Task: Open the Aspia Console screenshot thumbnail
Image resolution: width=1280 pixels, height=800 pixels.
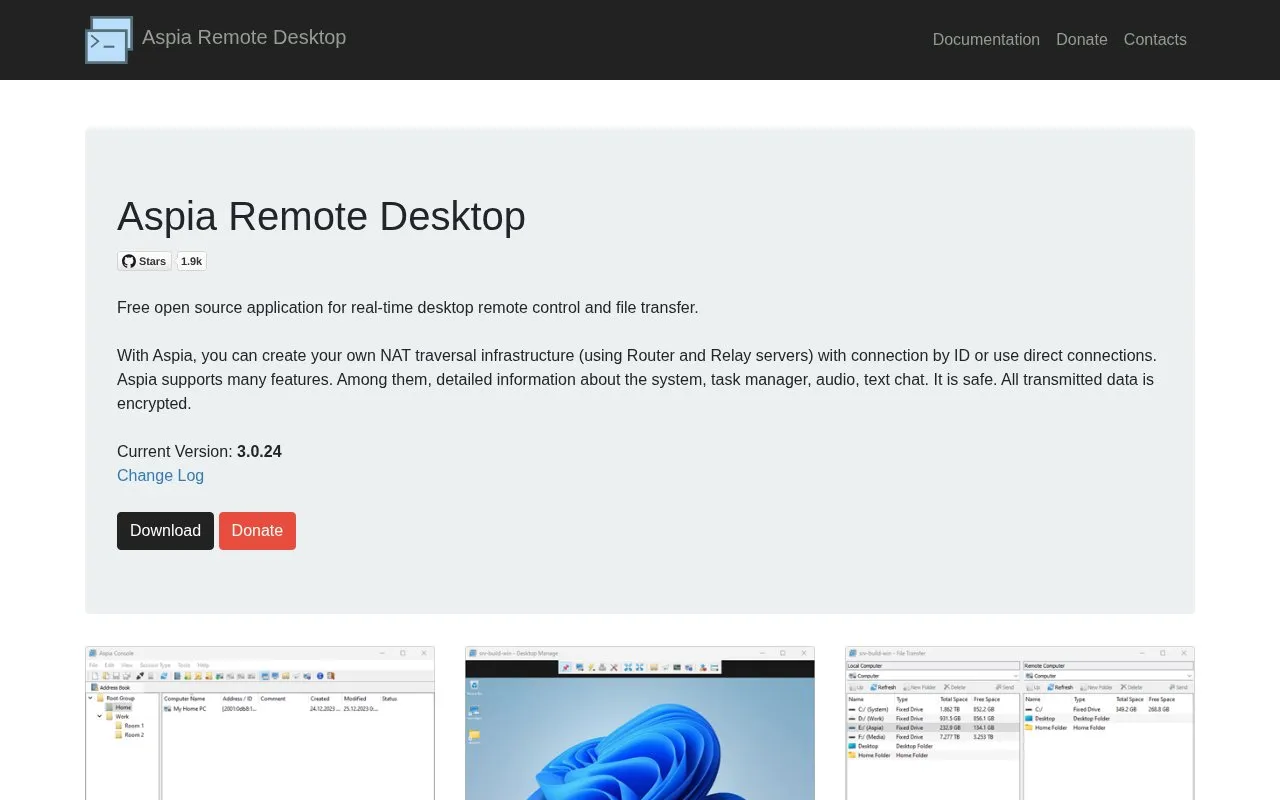Action: pos(260,723)
